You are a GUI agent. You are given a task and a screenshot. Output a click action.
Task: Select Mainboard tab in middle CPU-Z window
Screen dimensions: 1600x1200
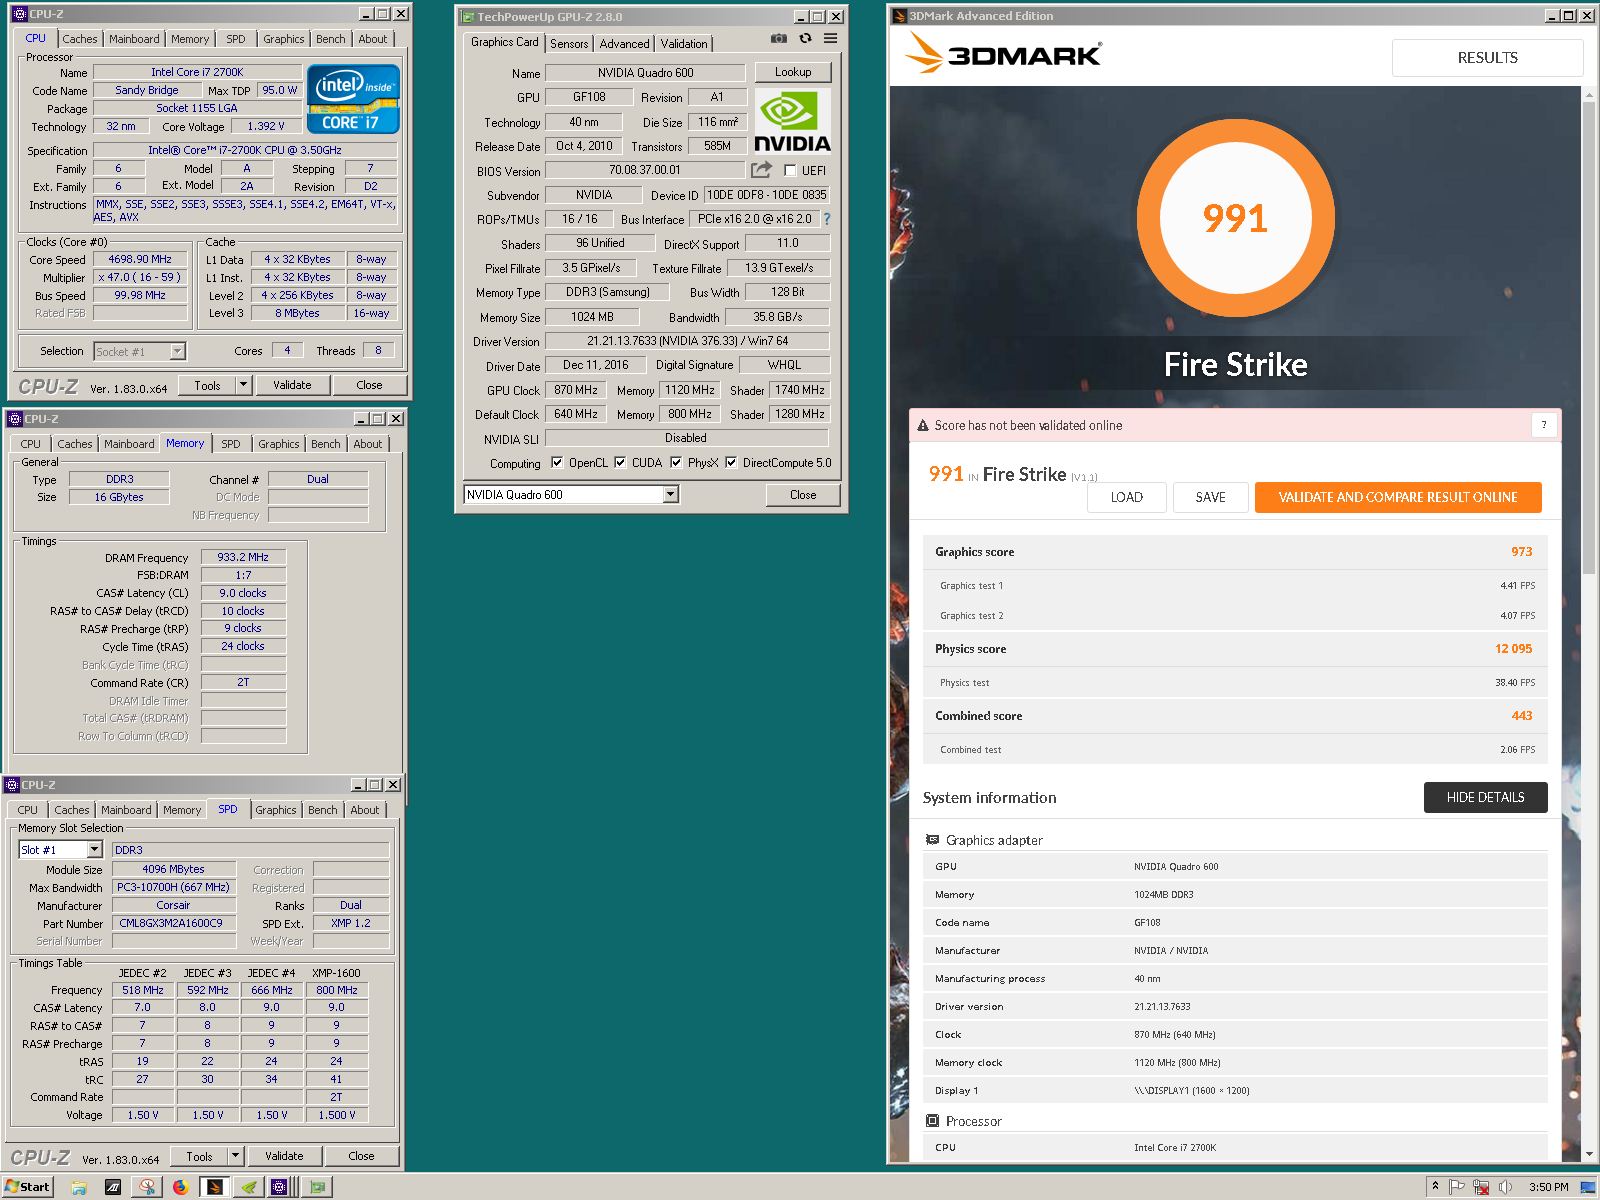pyautogui.click(x=129, y=444)
